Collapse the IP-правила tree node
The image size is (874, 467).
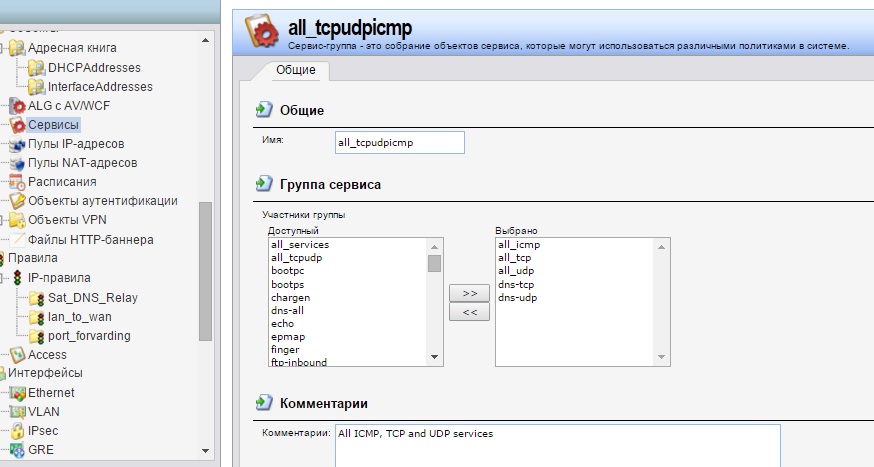pyautogui.click(x=2, y=278)
